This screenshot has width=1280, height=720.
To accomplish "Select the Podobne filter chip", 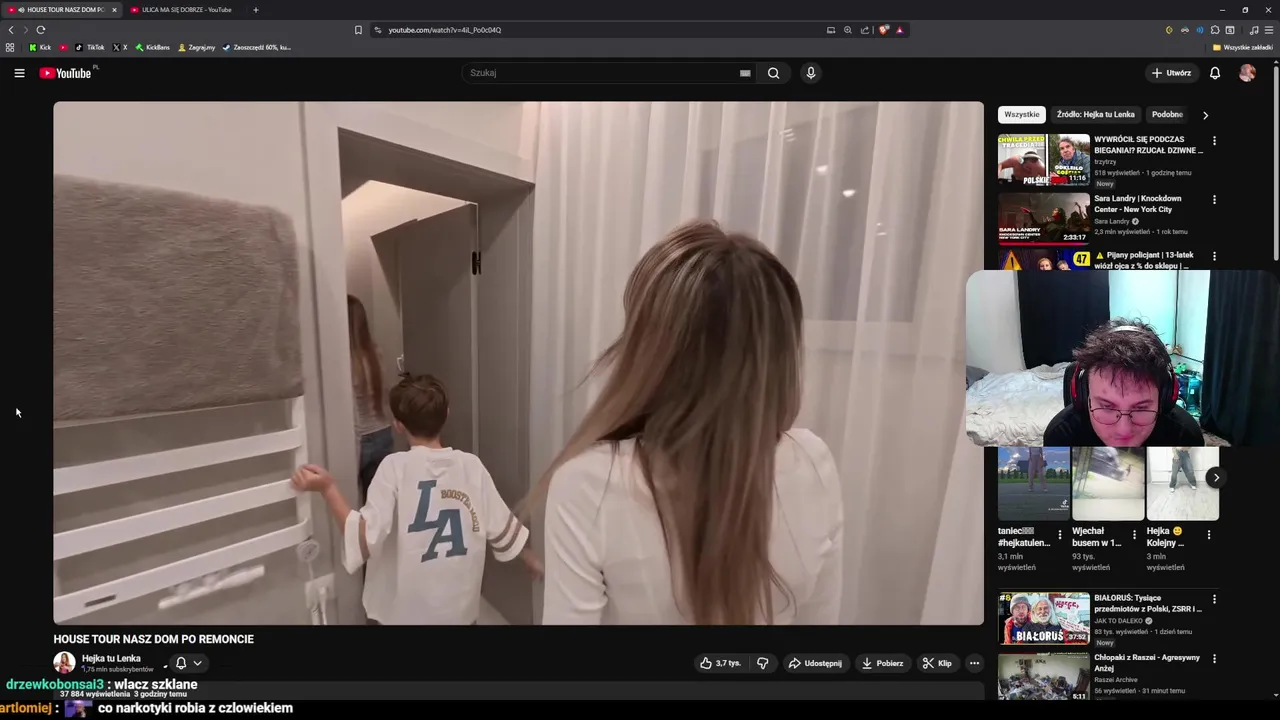I will tap(1167, 115).
